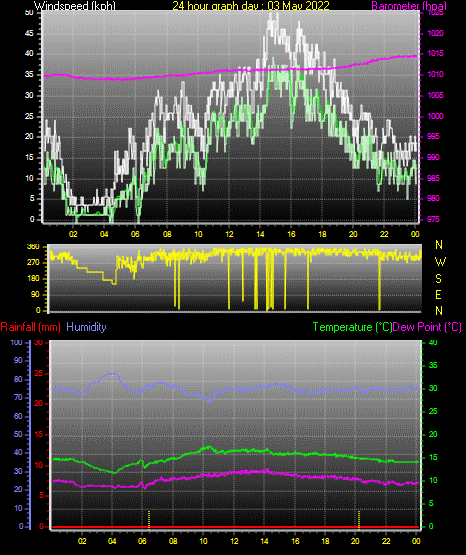Click the 1000 value on barometer axis
This screenshot has width=466, height=555.
(436, 116)
